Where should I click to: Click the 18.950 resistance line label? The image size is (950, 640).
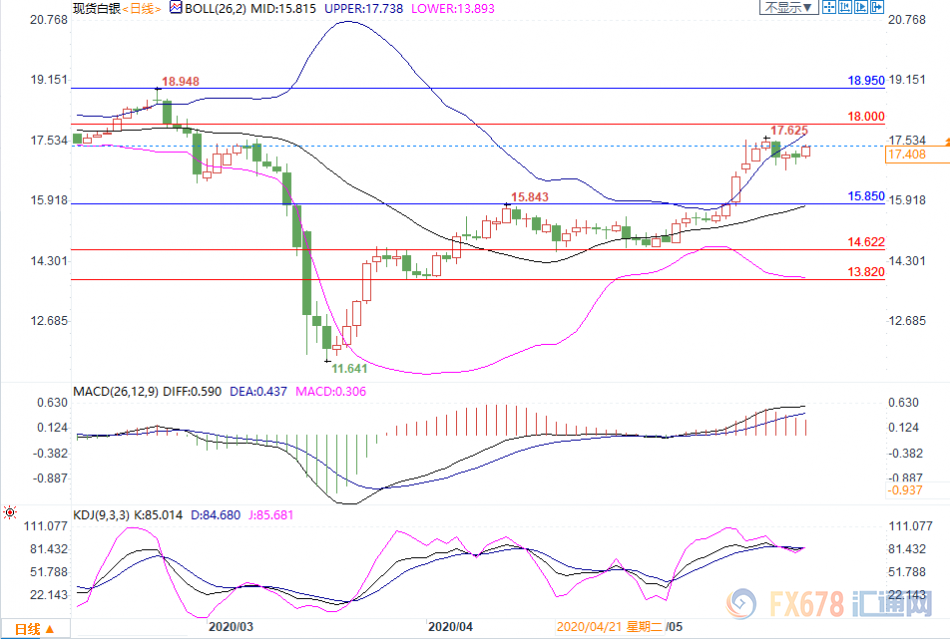tap(866, 79)
